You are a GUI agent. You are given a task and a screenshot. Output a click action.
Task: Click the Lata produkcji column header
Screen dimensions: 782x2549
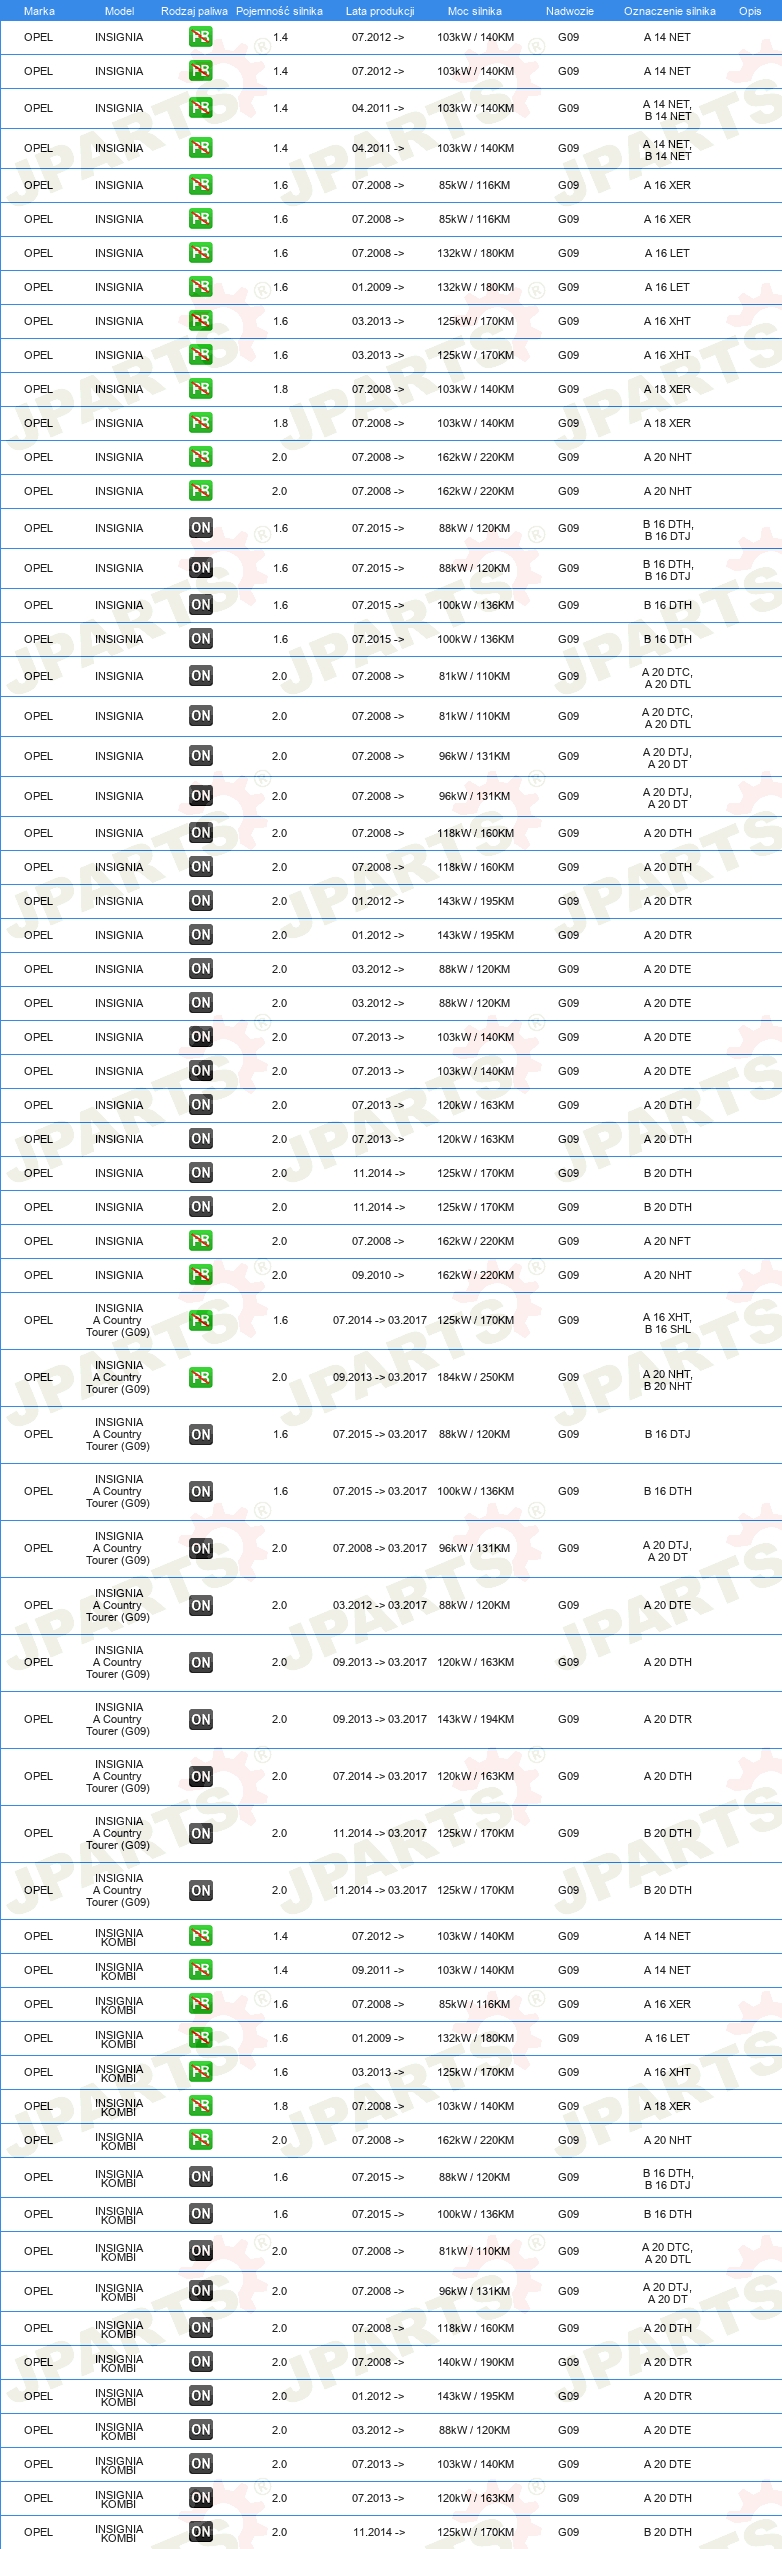[380, 11]
